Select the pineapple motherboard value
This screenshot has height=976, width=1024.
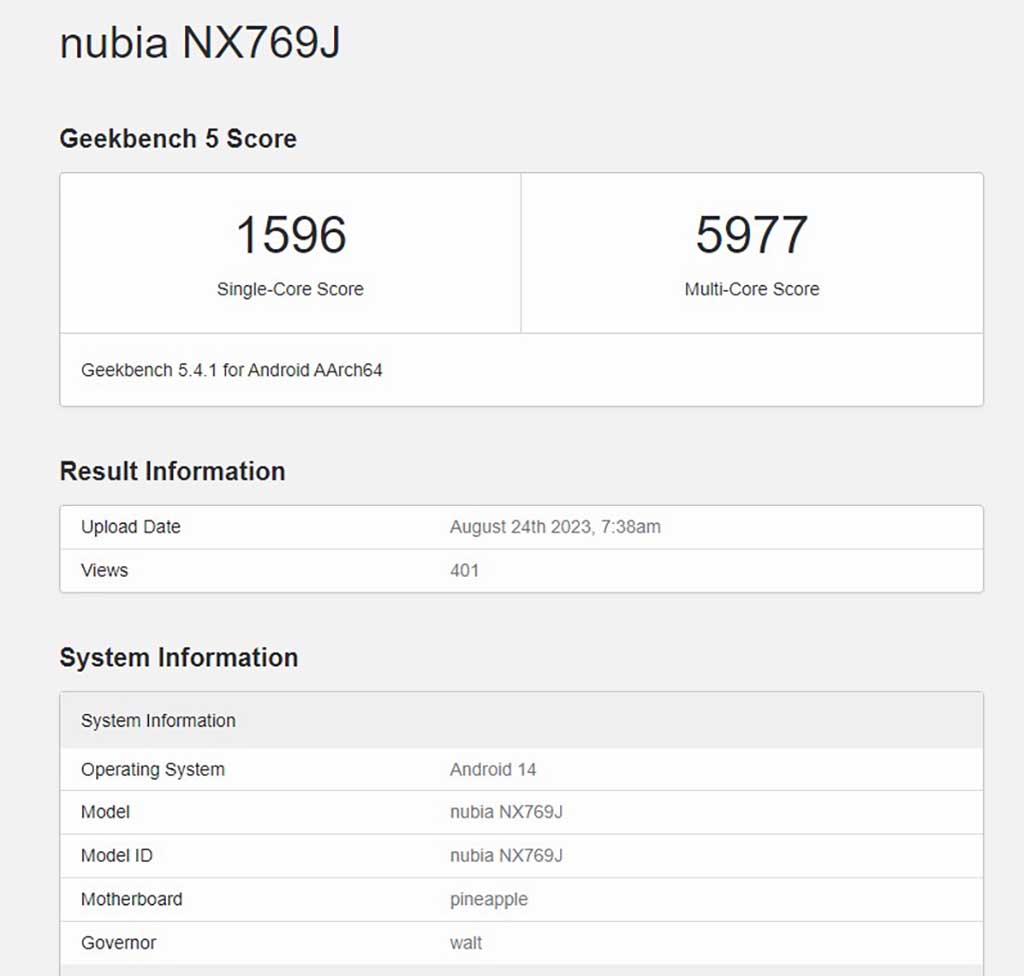coord(488,900)
